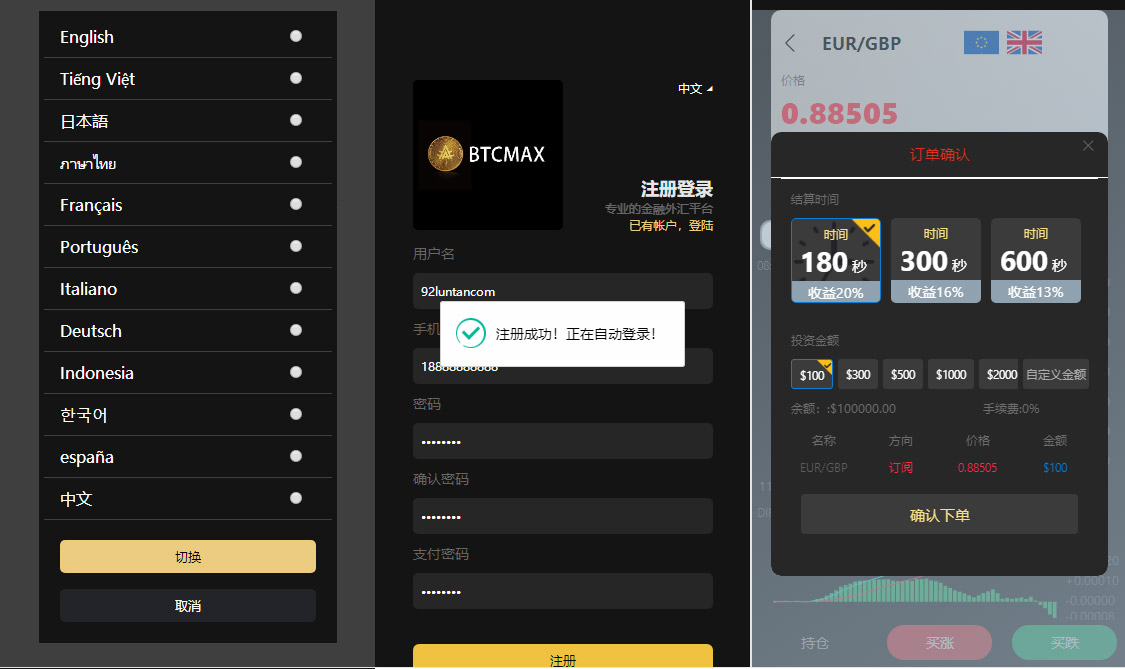
Task: Click the 订阅 direction value in order table
Action: [x=900, y=467]
